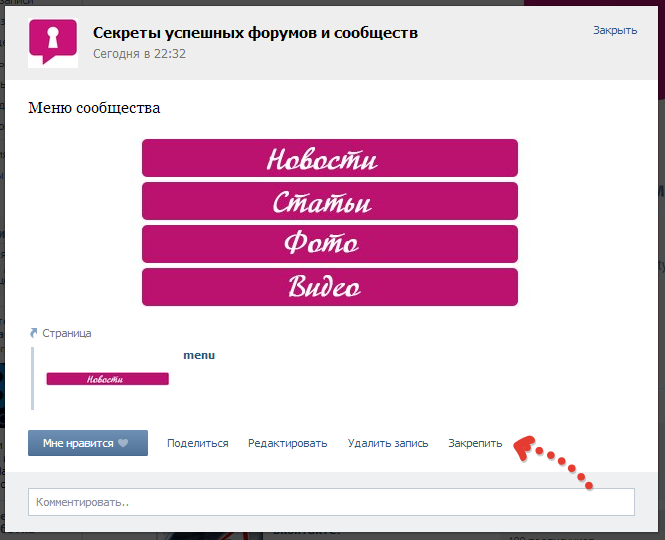Image resolution: width=665 pixels, height=540 pixels.
Task: Open the Новости menu banner
Action: [329, 158]
